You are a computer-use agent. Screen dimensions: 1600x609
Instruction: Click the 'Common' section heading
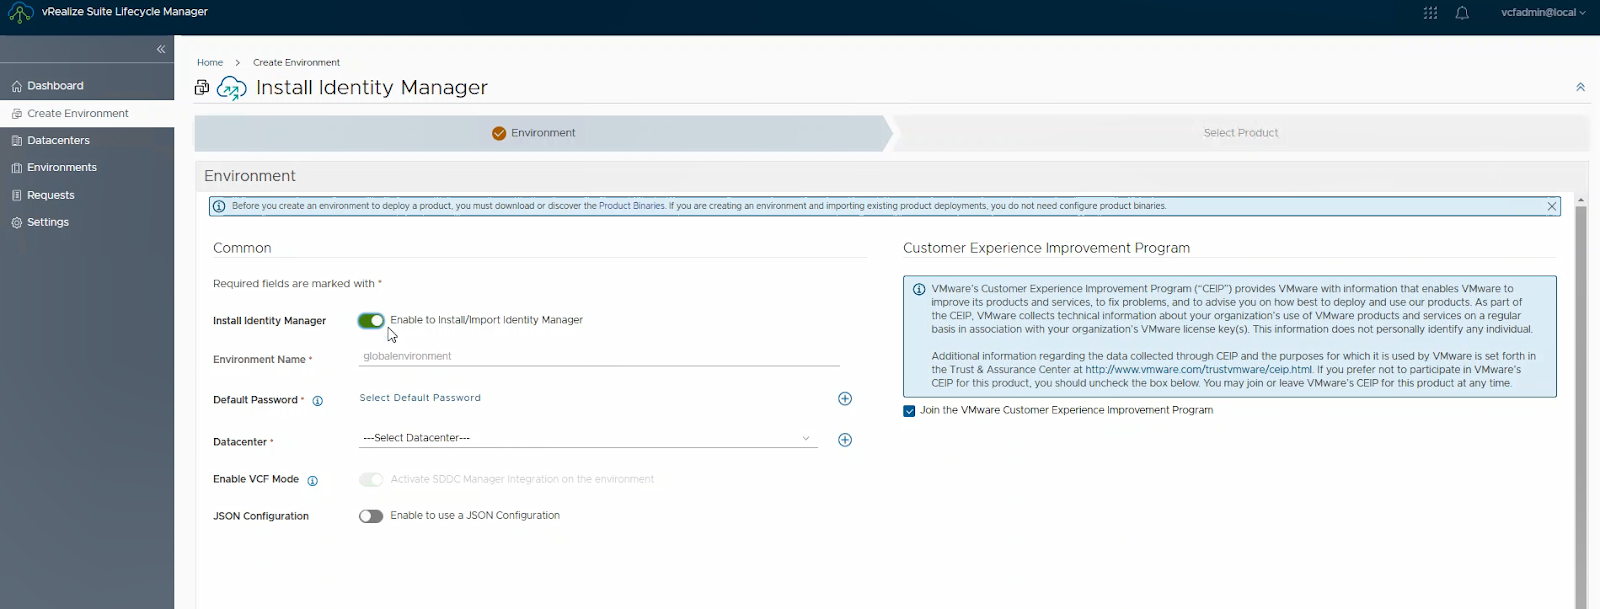point(242,248)
